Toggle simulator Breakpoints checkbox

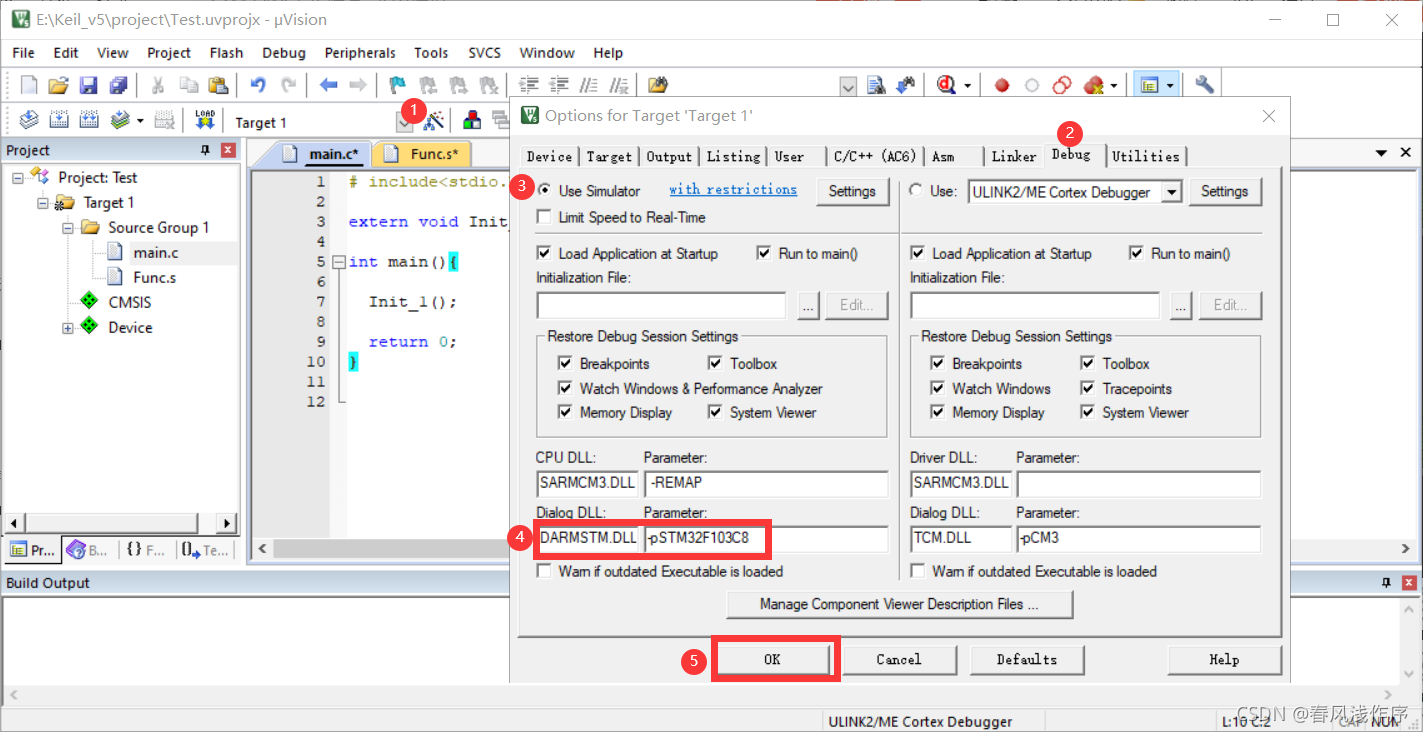click(566, 364)
